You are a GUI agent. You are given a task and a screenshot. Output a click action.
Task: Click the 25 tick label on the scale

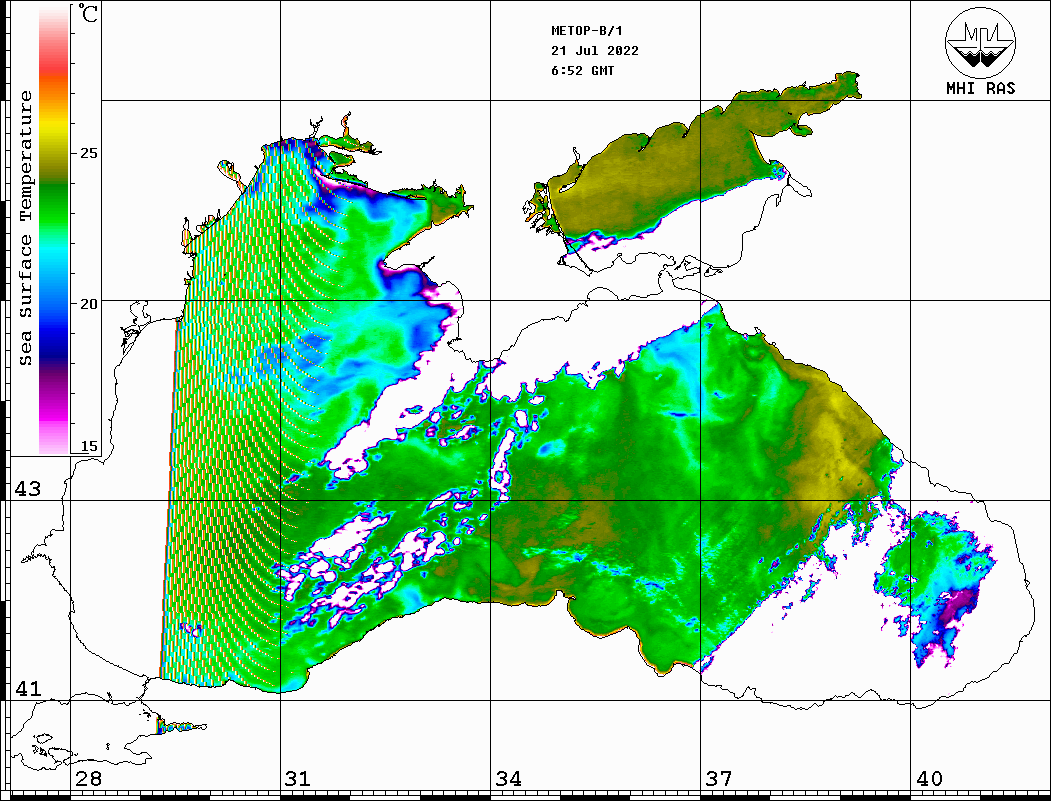pos(88,153)
